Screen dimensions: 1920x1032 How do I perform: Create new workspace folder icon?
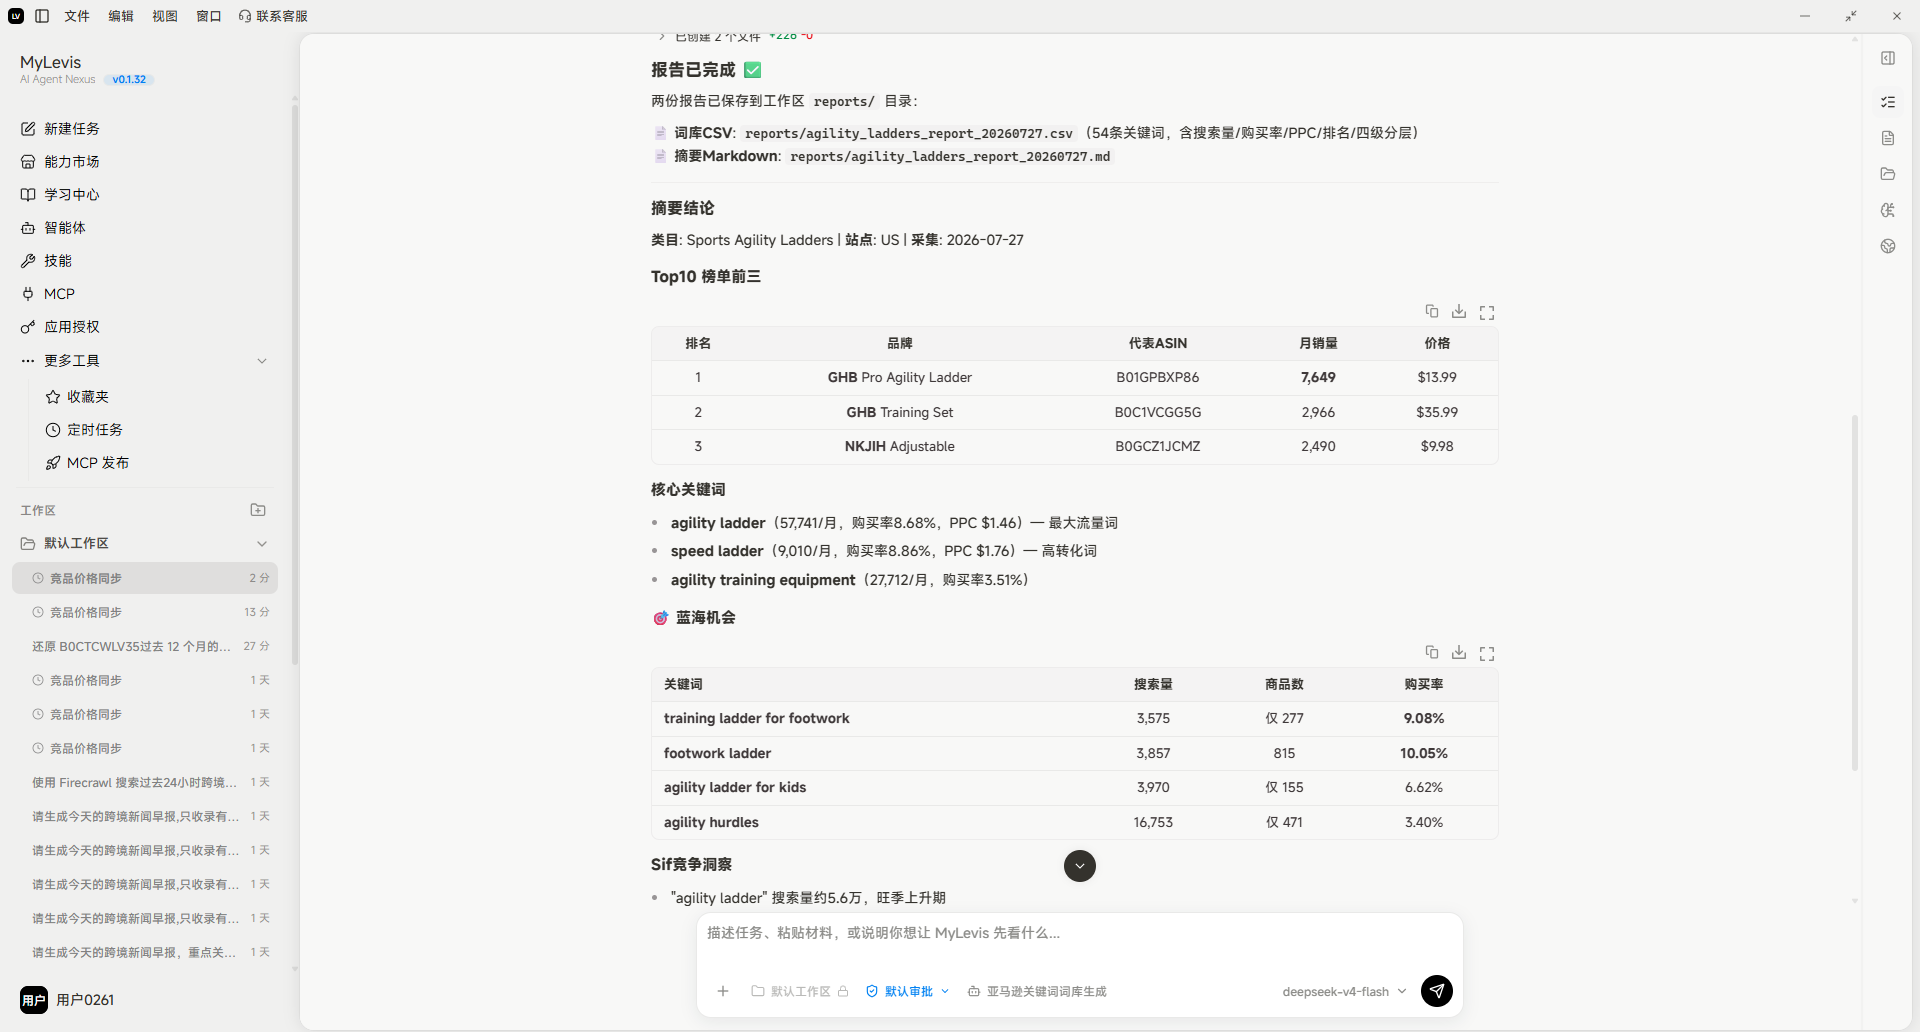pos(258,510)
